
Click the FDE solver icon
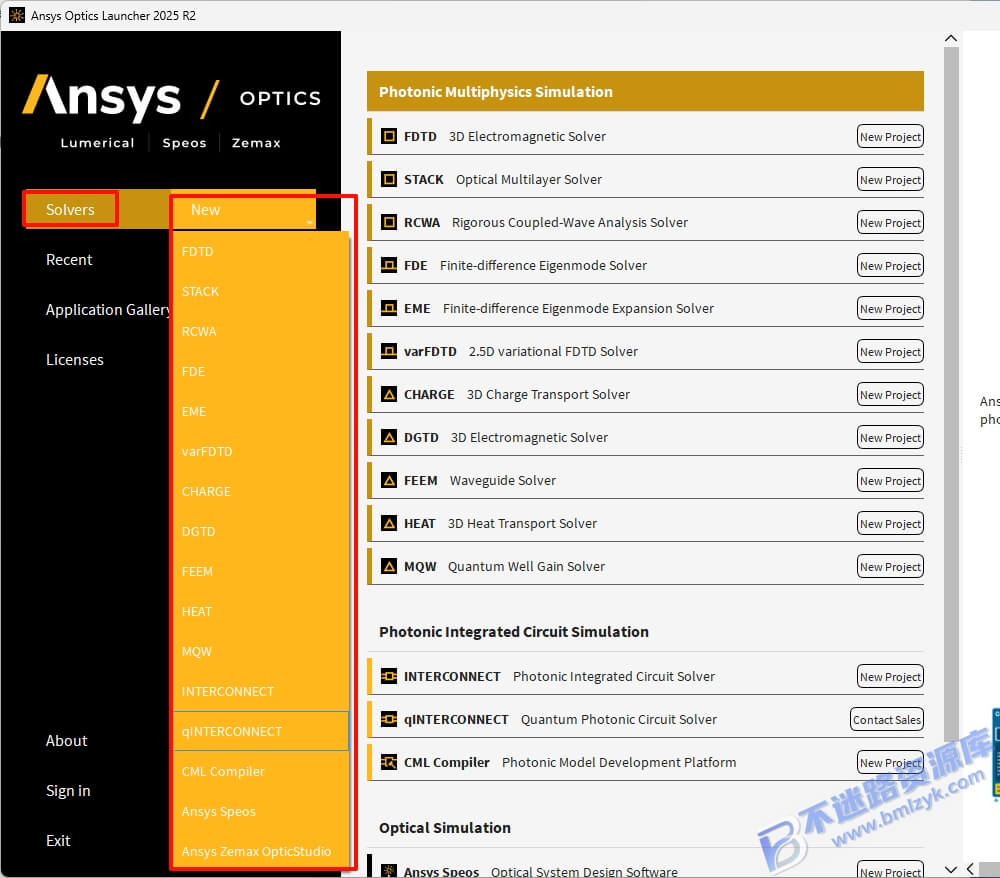pos(388,265)
